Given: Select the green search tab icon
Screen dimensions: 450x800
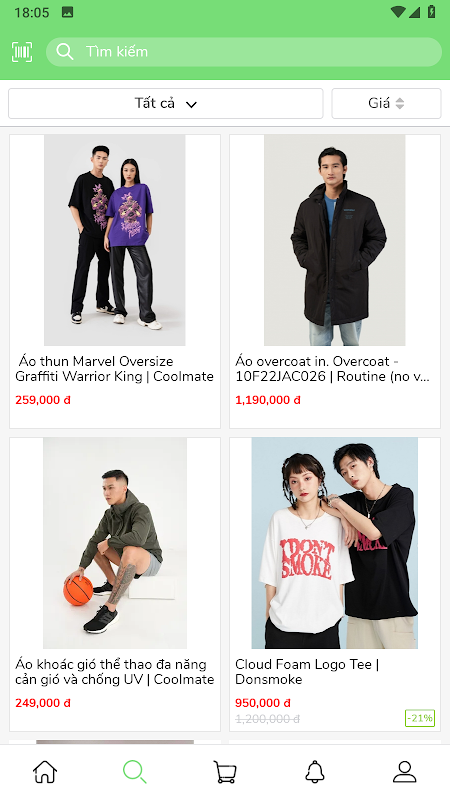Looking at the screenshot, I should [x=135, y=771].
